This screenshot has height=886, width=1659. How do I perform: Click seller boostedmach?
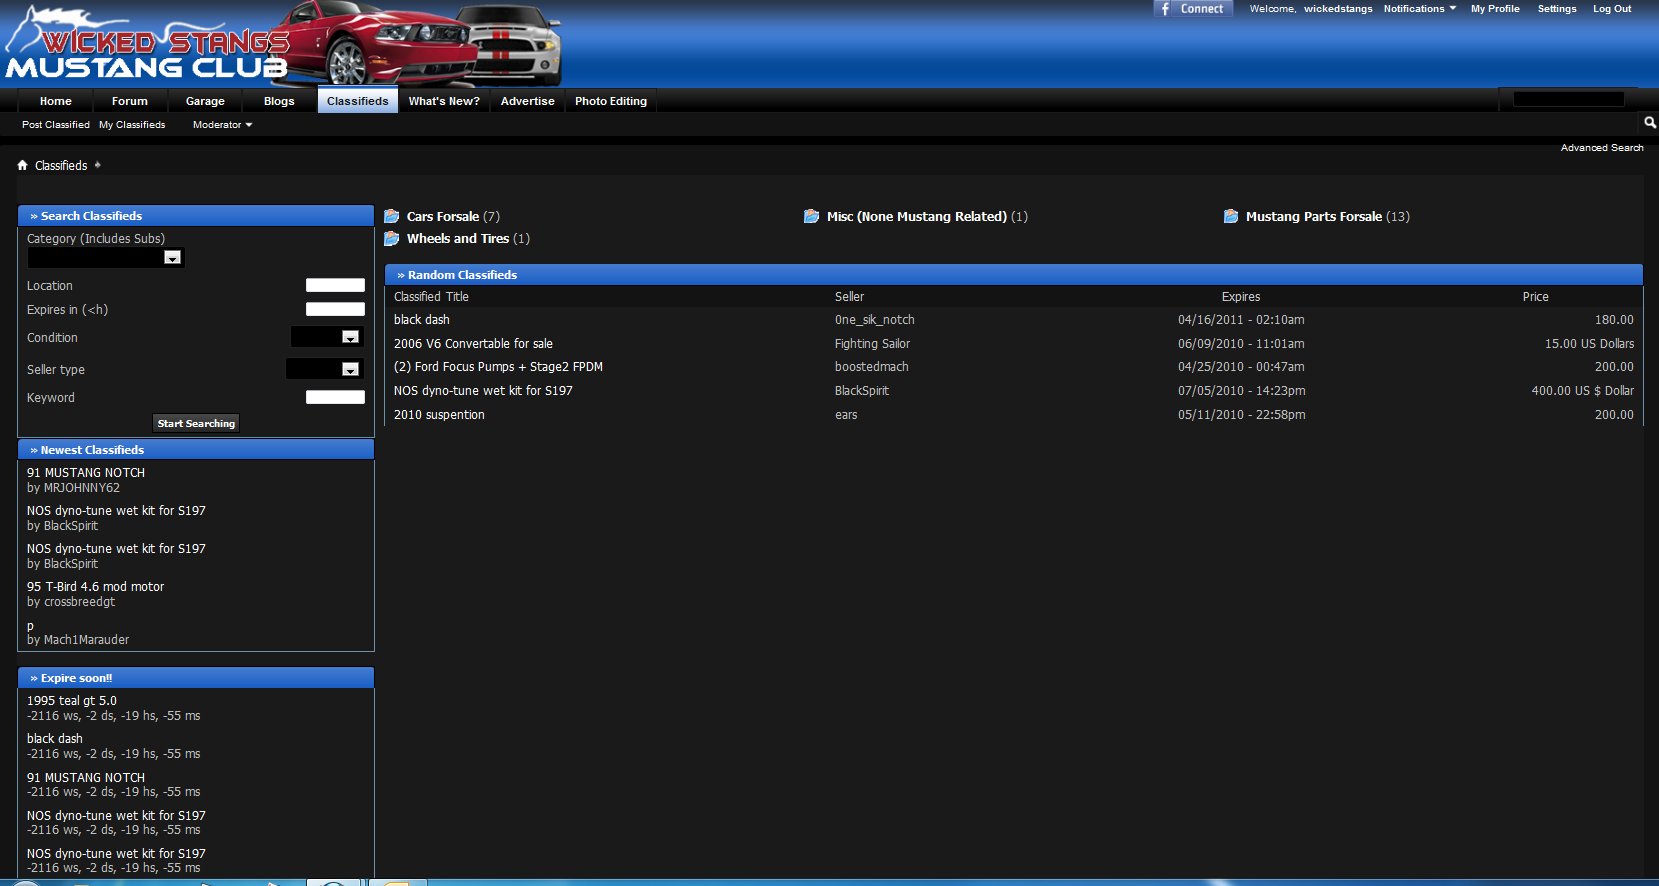(x=872, y=367)
